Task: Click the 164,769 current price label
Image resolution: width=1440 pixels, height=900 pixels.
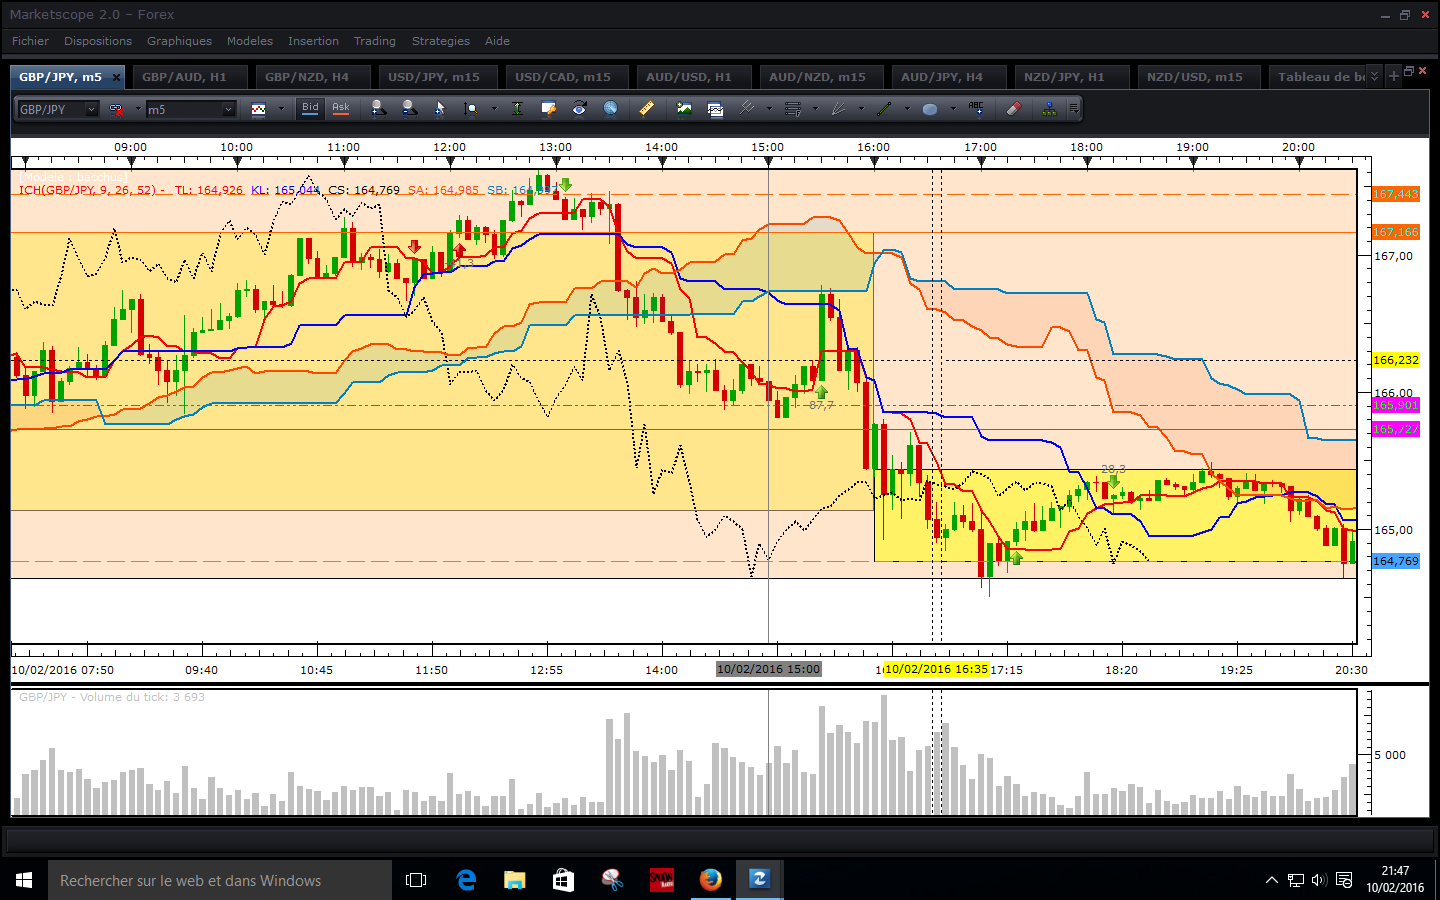Action: (x=1395, y=561)
